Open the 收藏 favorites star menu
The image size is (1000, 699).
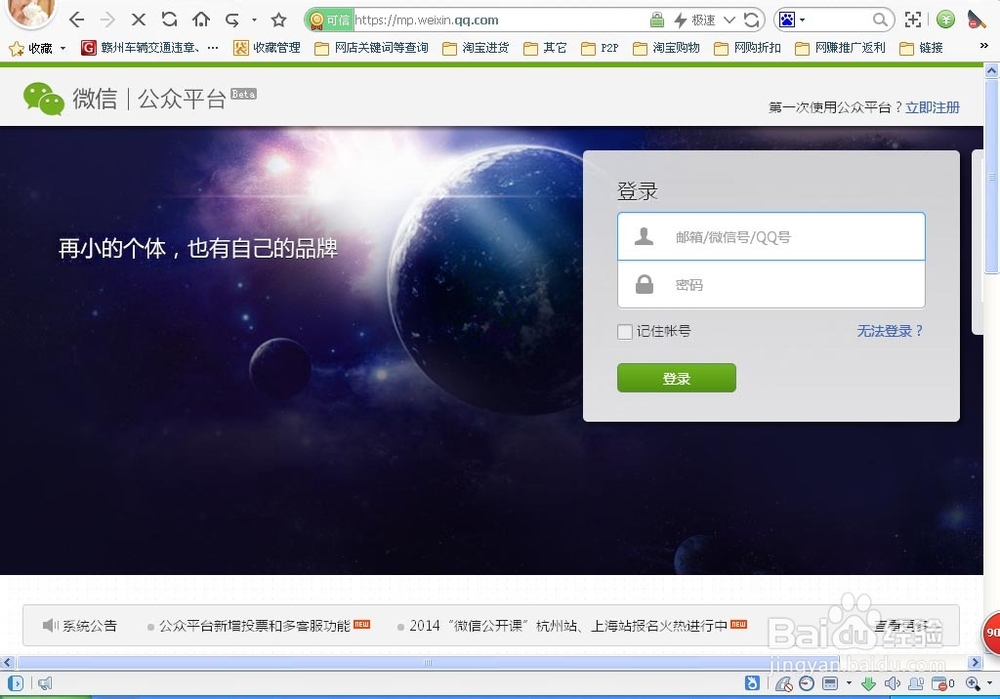[x=31, y=48]
